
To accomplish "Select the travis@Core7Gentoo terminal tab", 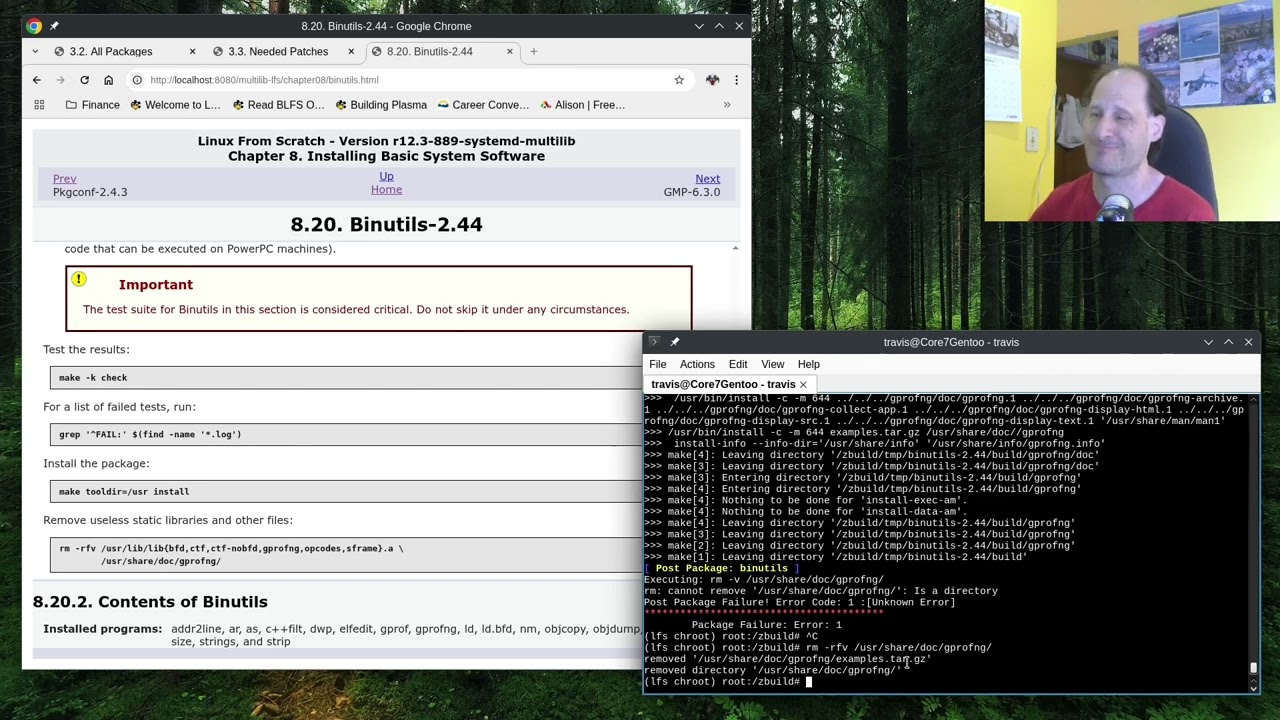I will (723, 384).
